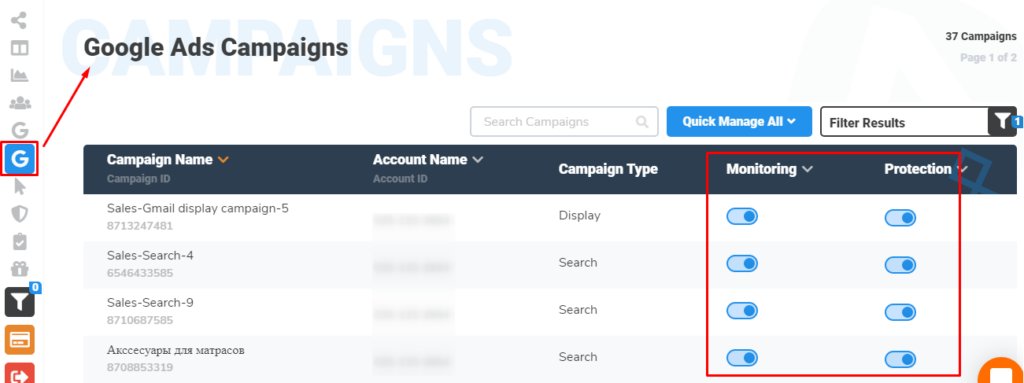Open the dashboard columns layout icon
The height and width of the screenshot is (383, 1024).
tap(20, 48)
